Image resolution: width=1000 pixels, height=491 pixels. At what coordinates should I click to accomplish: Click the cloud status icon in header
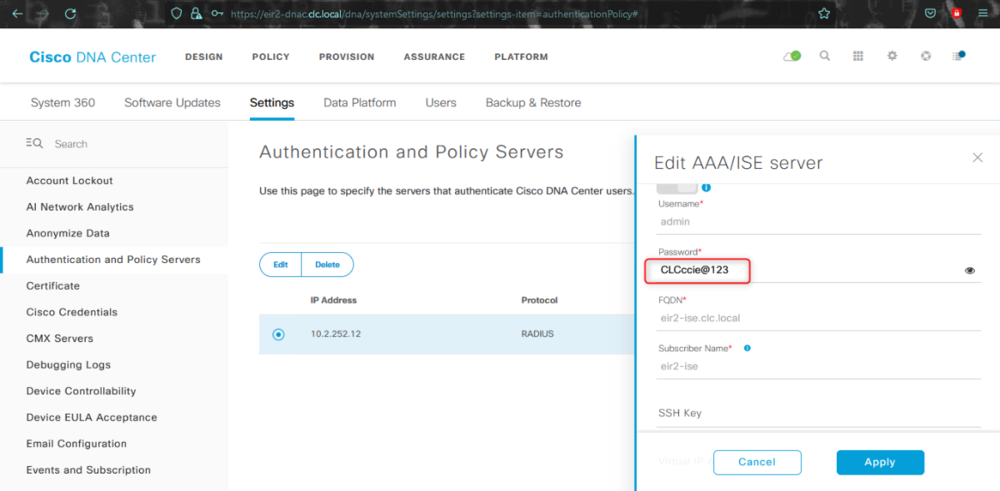tap(792, 56)
